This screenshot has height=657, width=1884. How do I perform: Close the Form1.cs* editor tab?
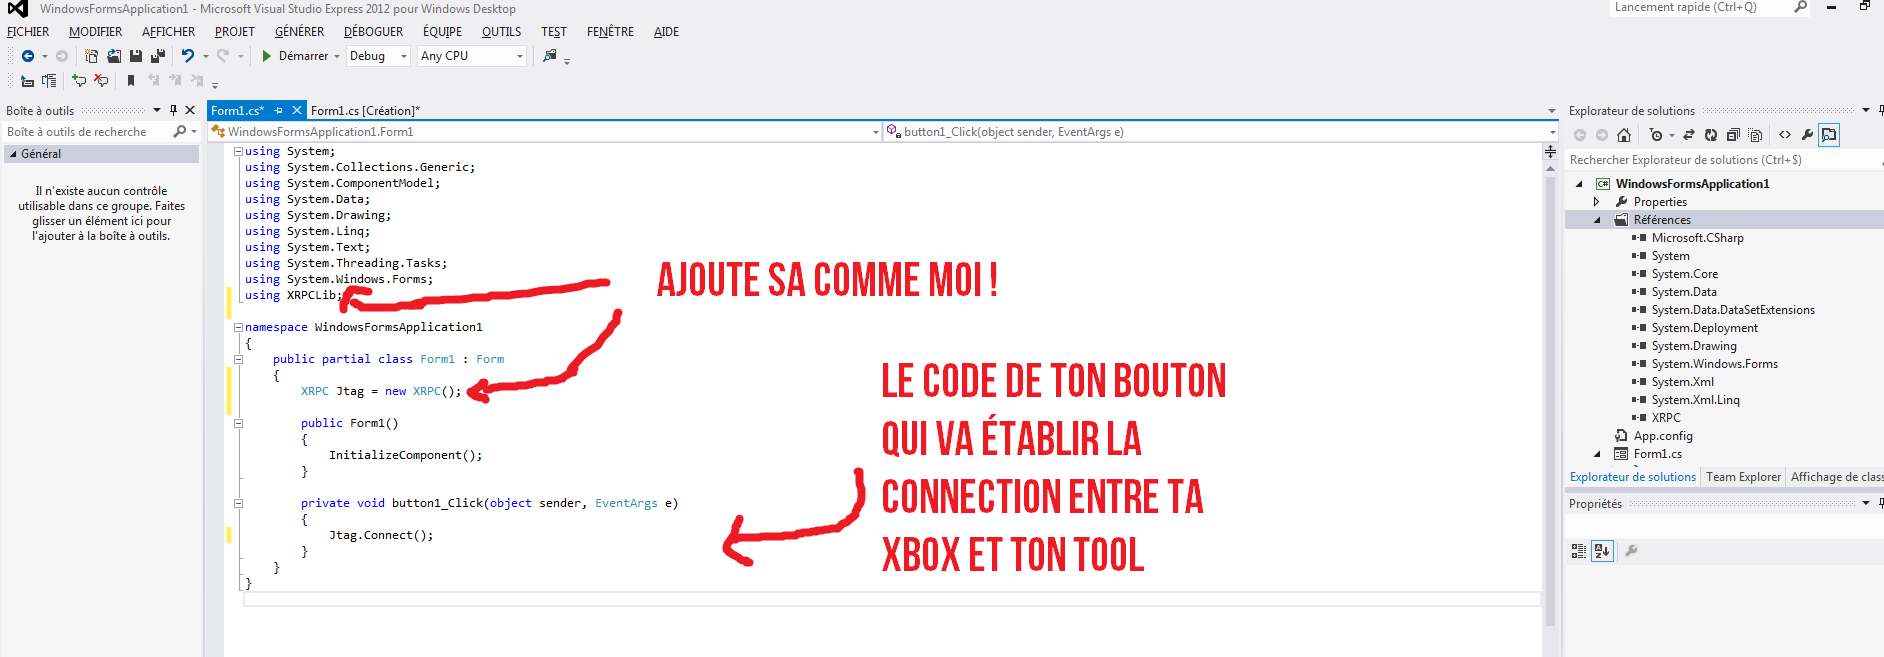click(x=297, y=110)
